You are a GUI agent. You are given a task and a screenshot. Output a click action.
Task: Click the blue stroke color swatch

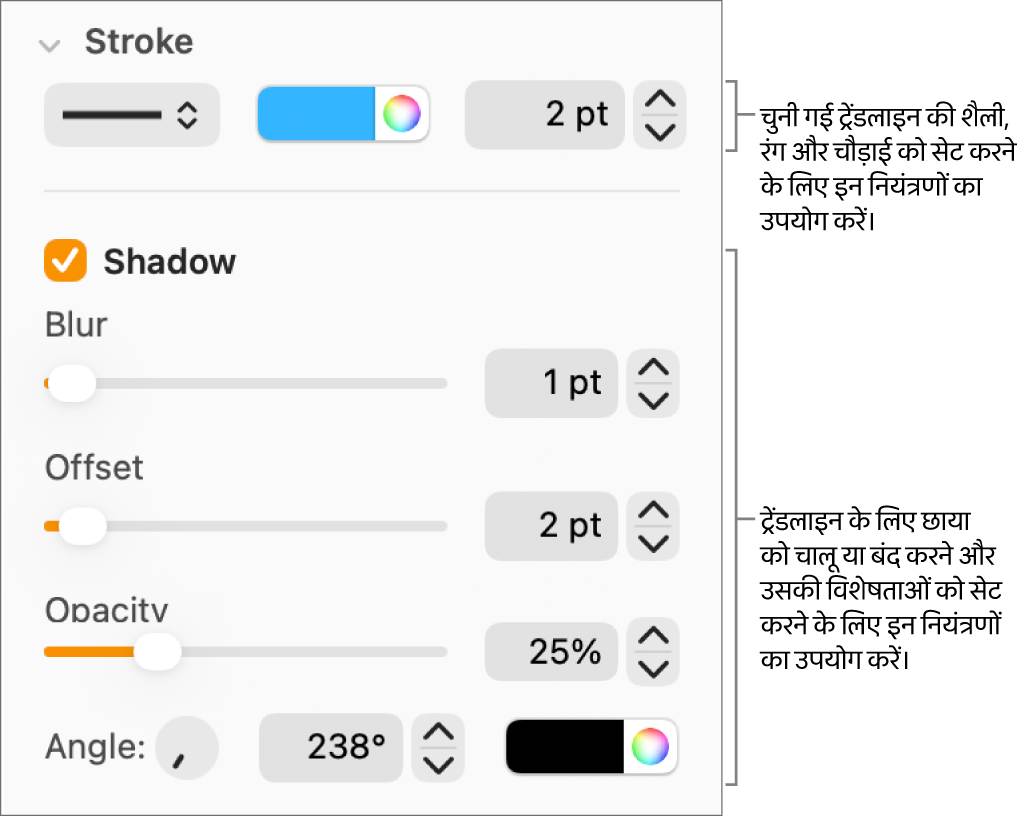click(x=316, y=114)
